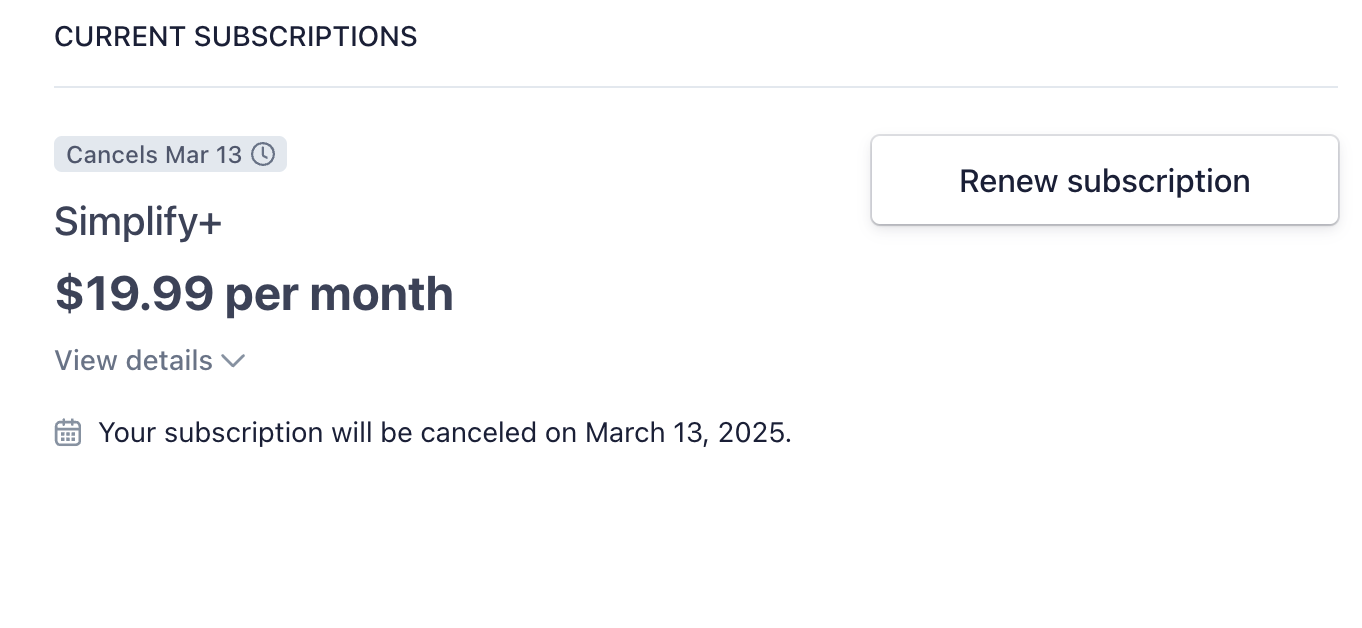1362x628 pixels.
Task: Click the word SUBSCRIPTIONS in the section header
Action: coord(306,37)
